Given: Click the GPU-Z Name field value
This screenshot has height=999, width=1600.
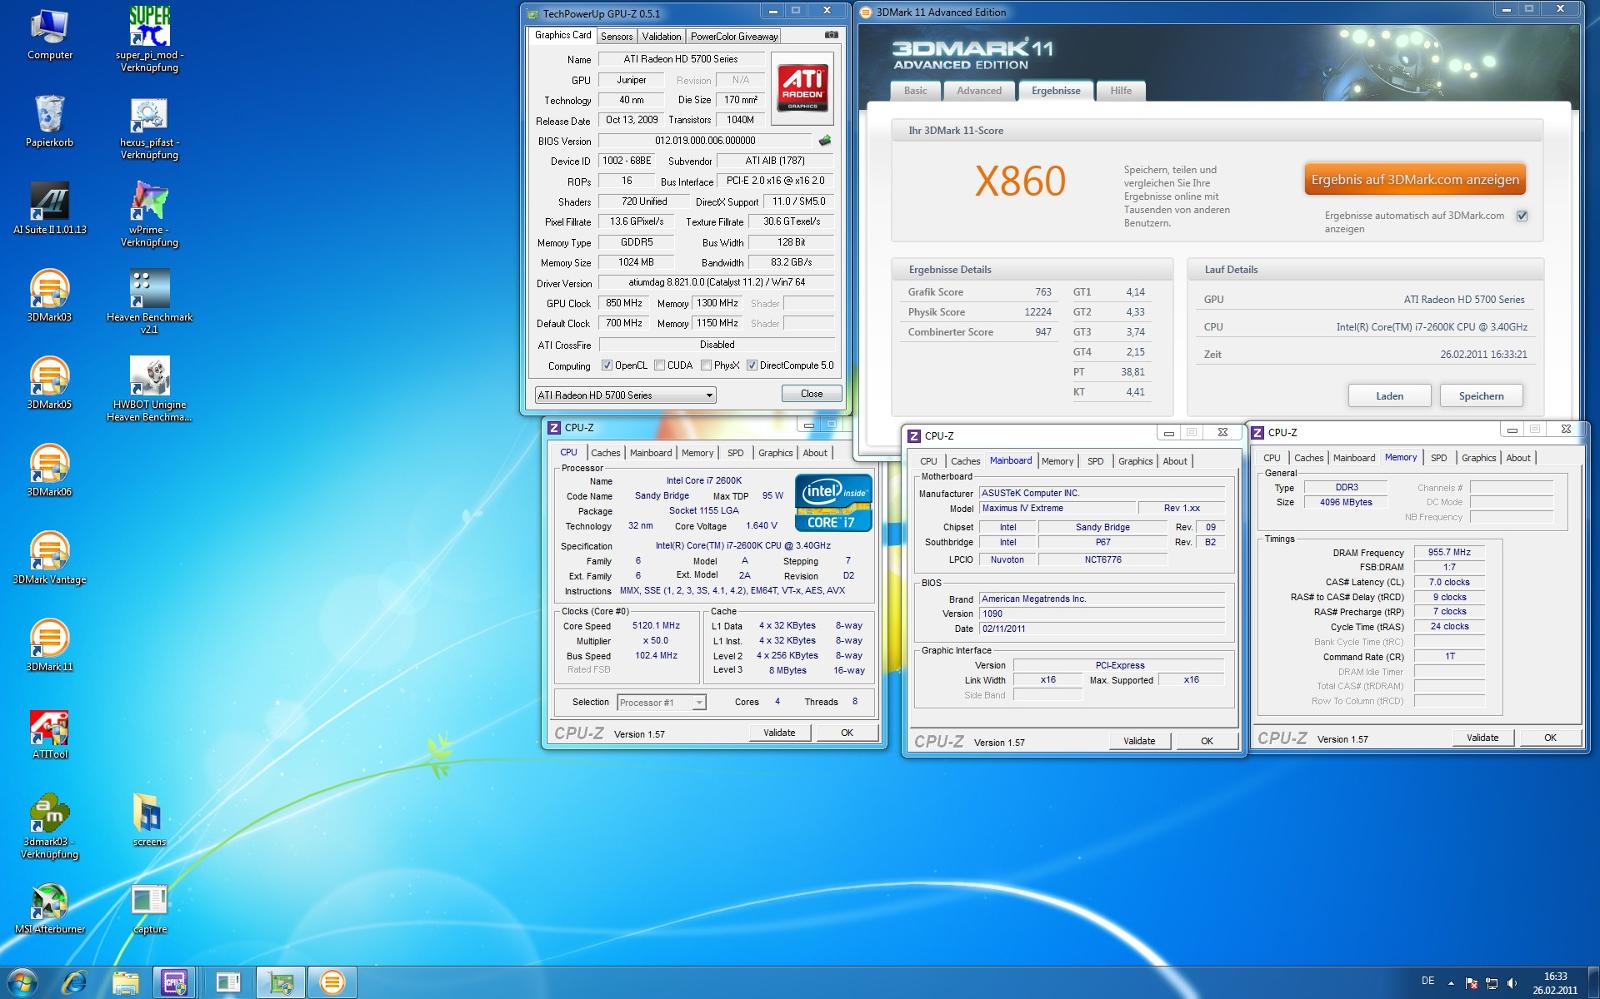Looking at the screenshot, I should (x=680, y=60).
